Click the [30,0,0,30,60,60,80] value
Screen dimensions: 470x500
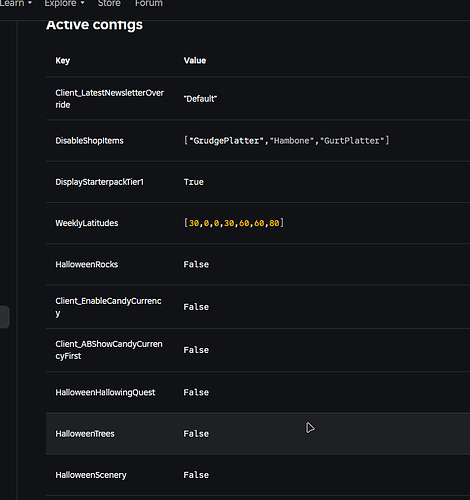(x=234, y=223)
